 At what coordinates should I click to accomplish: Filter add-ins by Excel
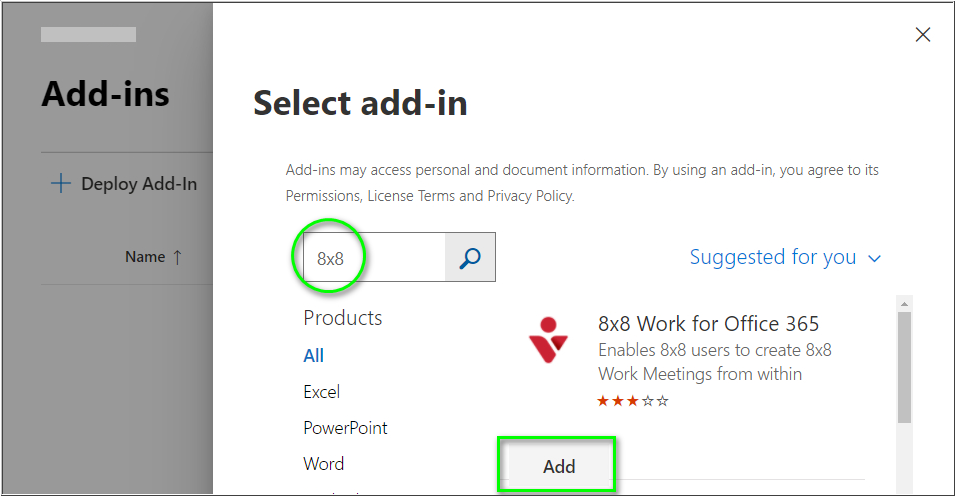click(x=322, y=392)
